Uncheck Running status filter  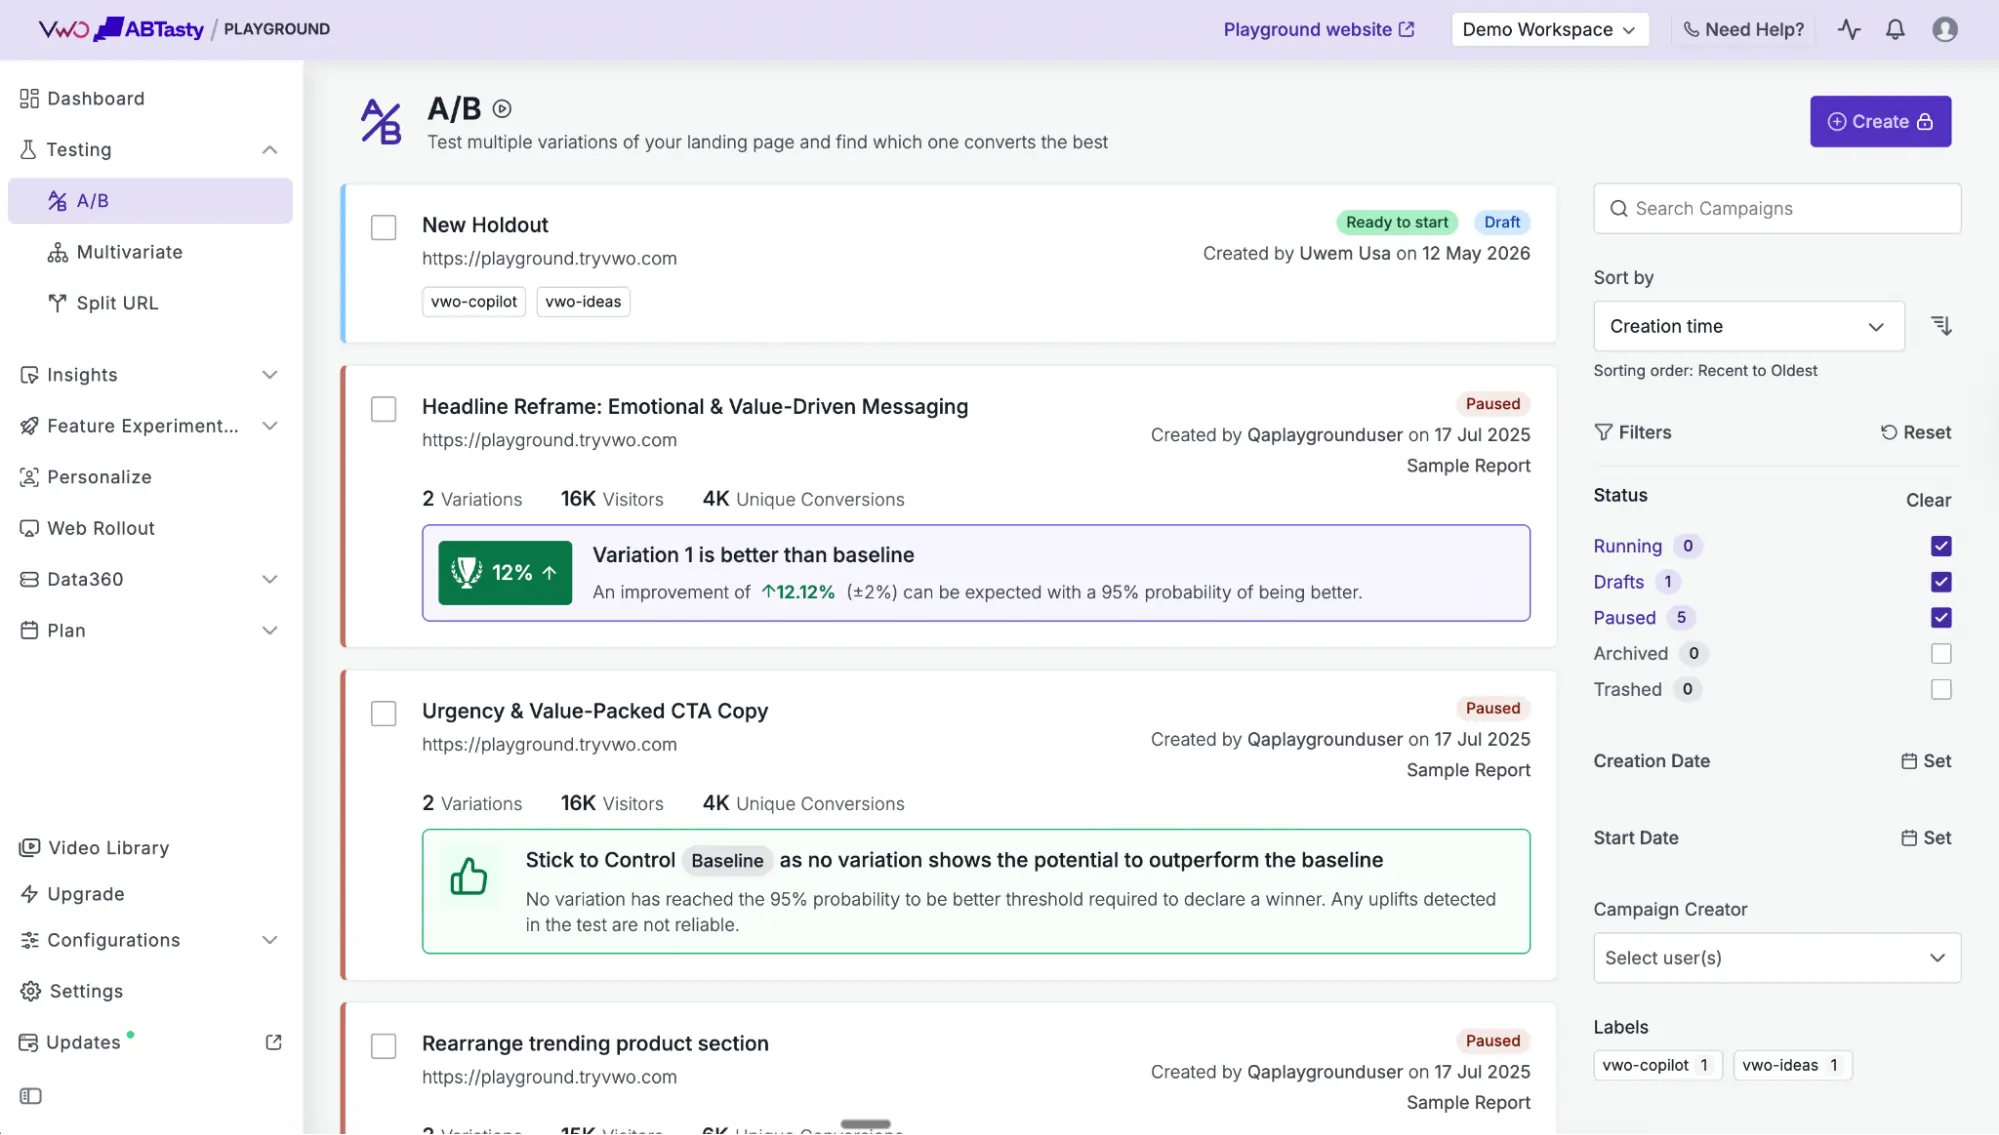coord(1941,546)
